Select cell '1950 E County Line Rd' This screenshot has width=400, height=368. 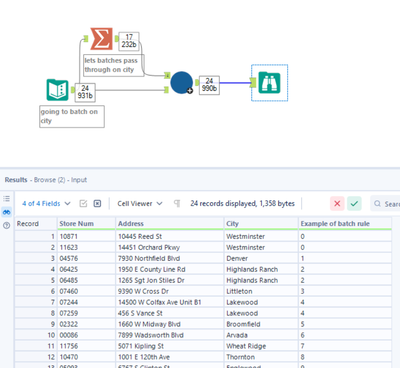click(170, 269)
